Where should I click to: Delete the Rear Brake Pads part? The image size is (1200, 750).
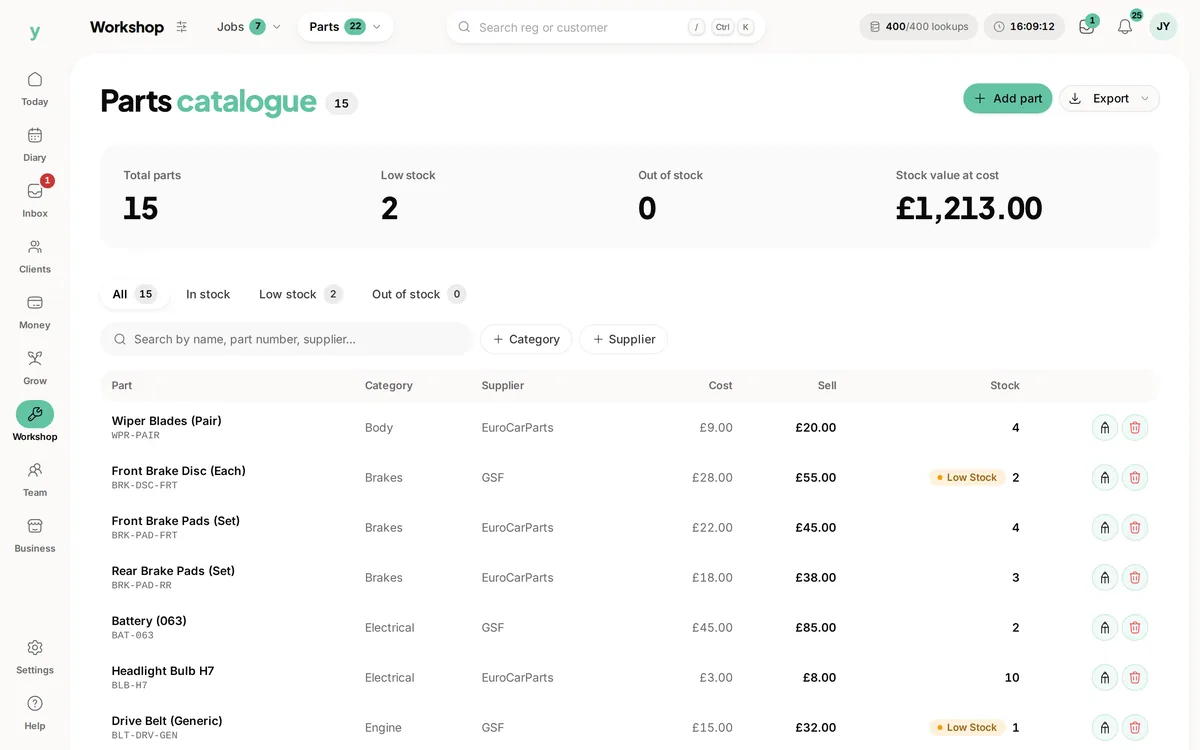tap(1135, 578)
